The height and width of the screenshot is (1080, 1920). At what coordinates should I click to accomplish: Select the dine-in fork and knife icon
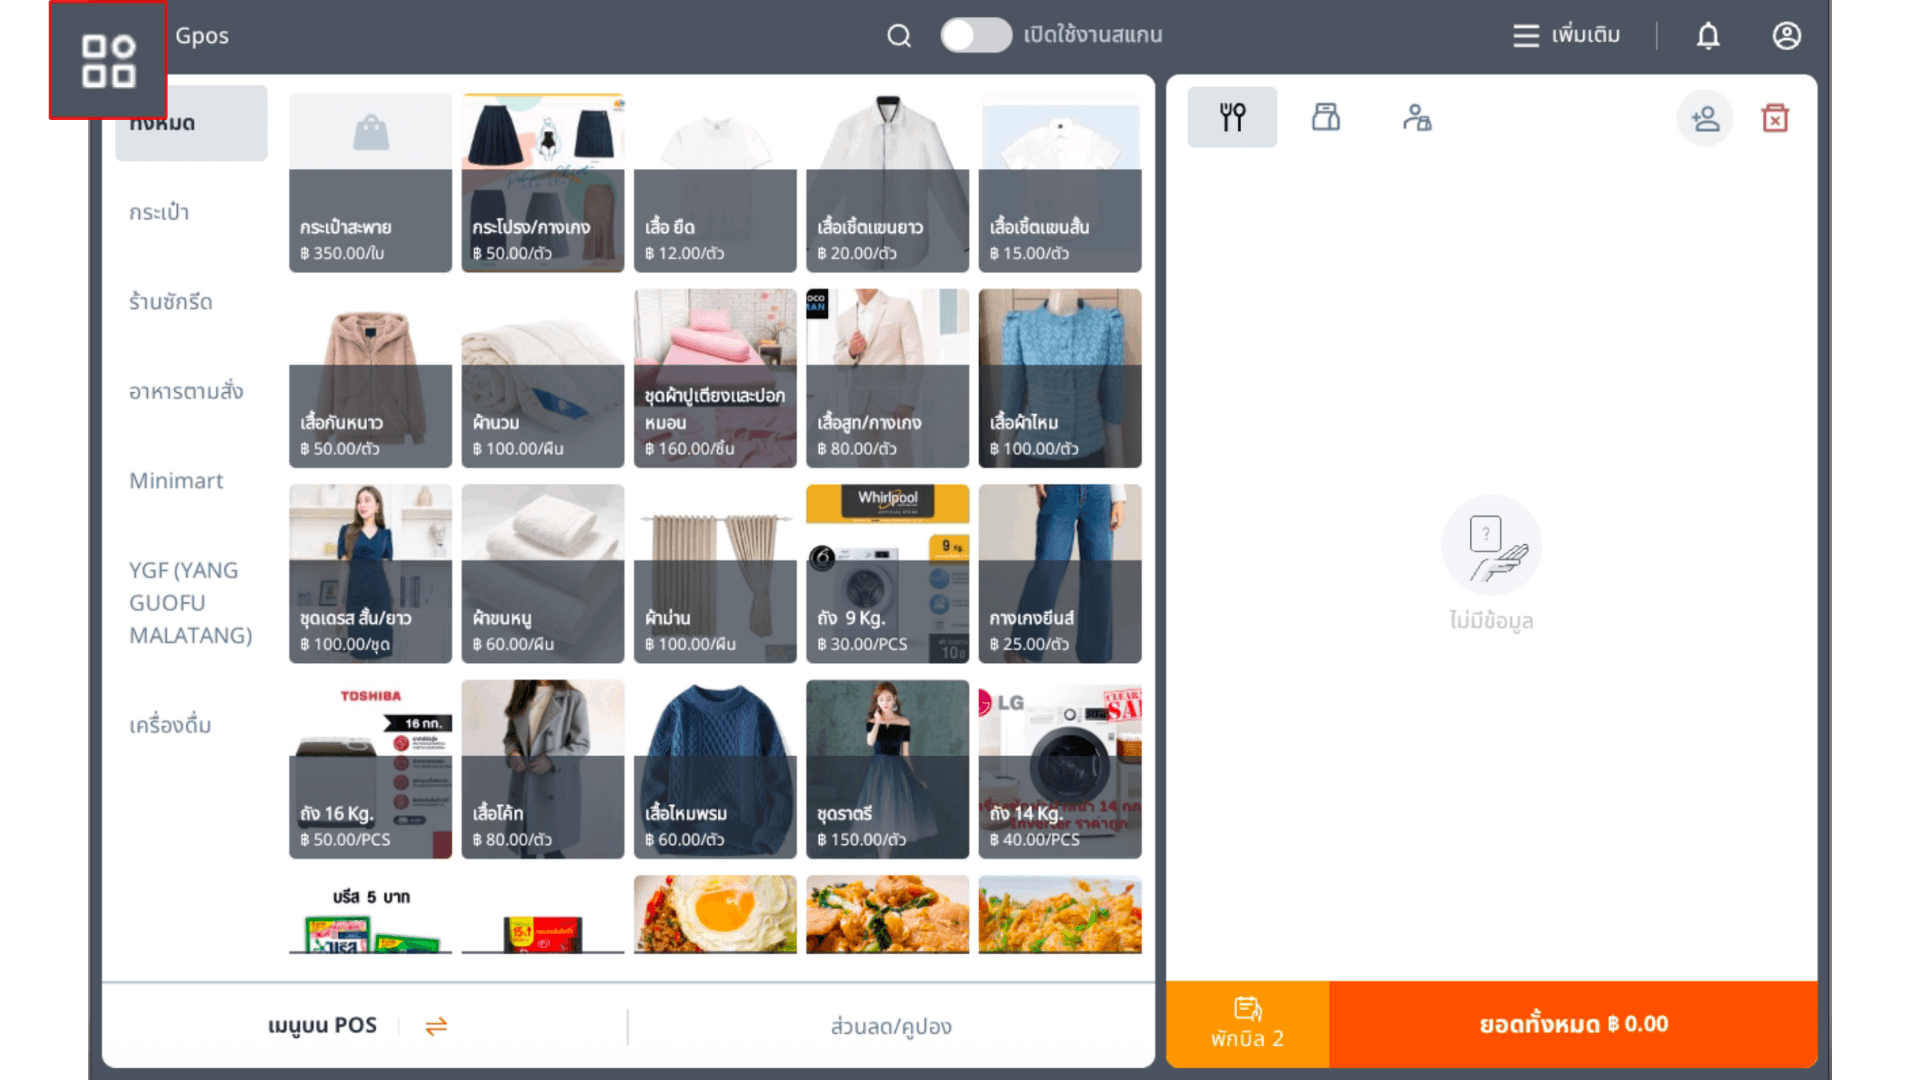click(1232, 117)
